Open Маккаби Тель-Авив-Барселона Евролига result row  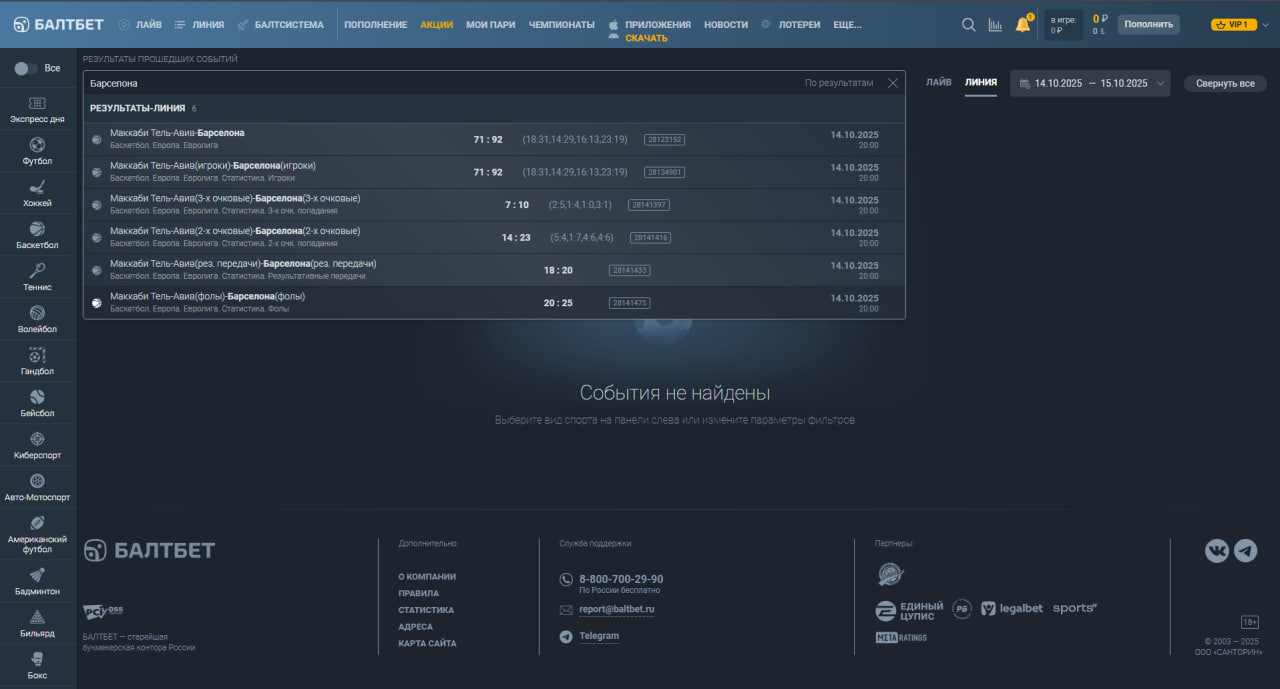[x=494, y=139]
